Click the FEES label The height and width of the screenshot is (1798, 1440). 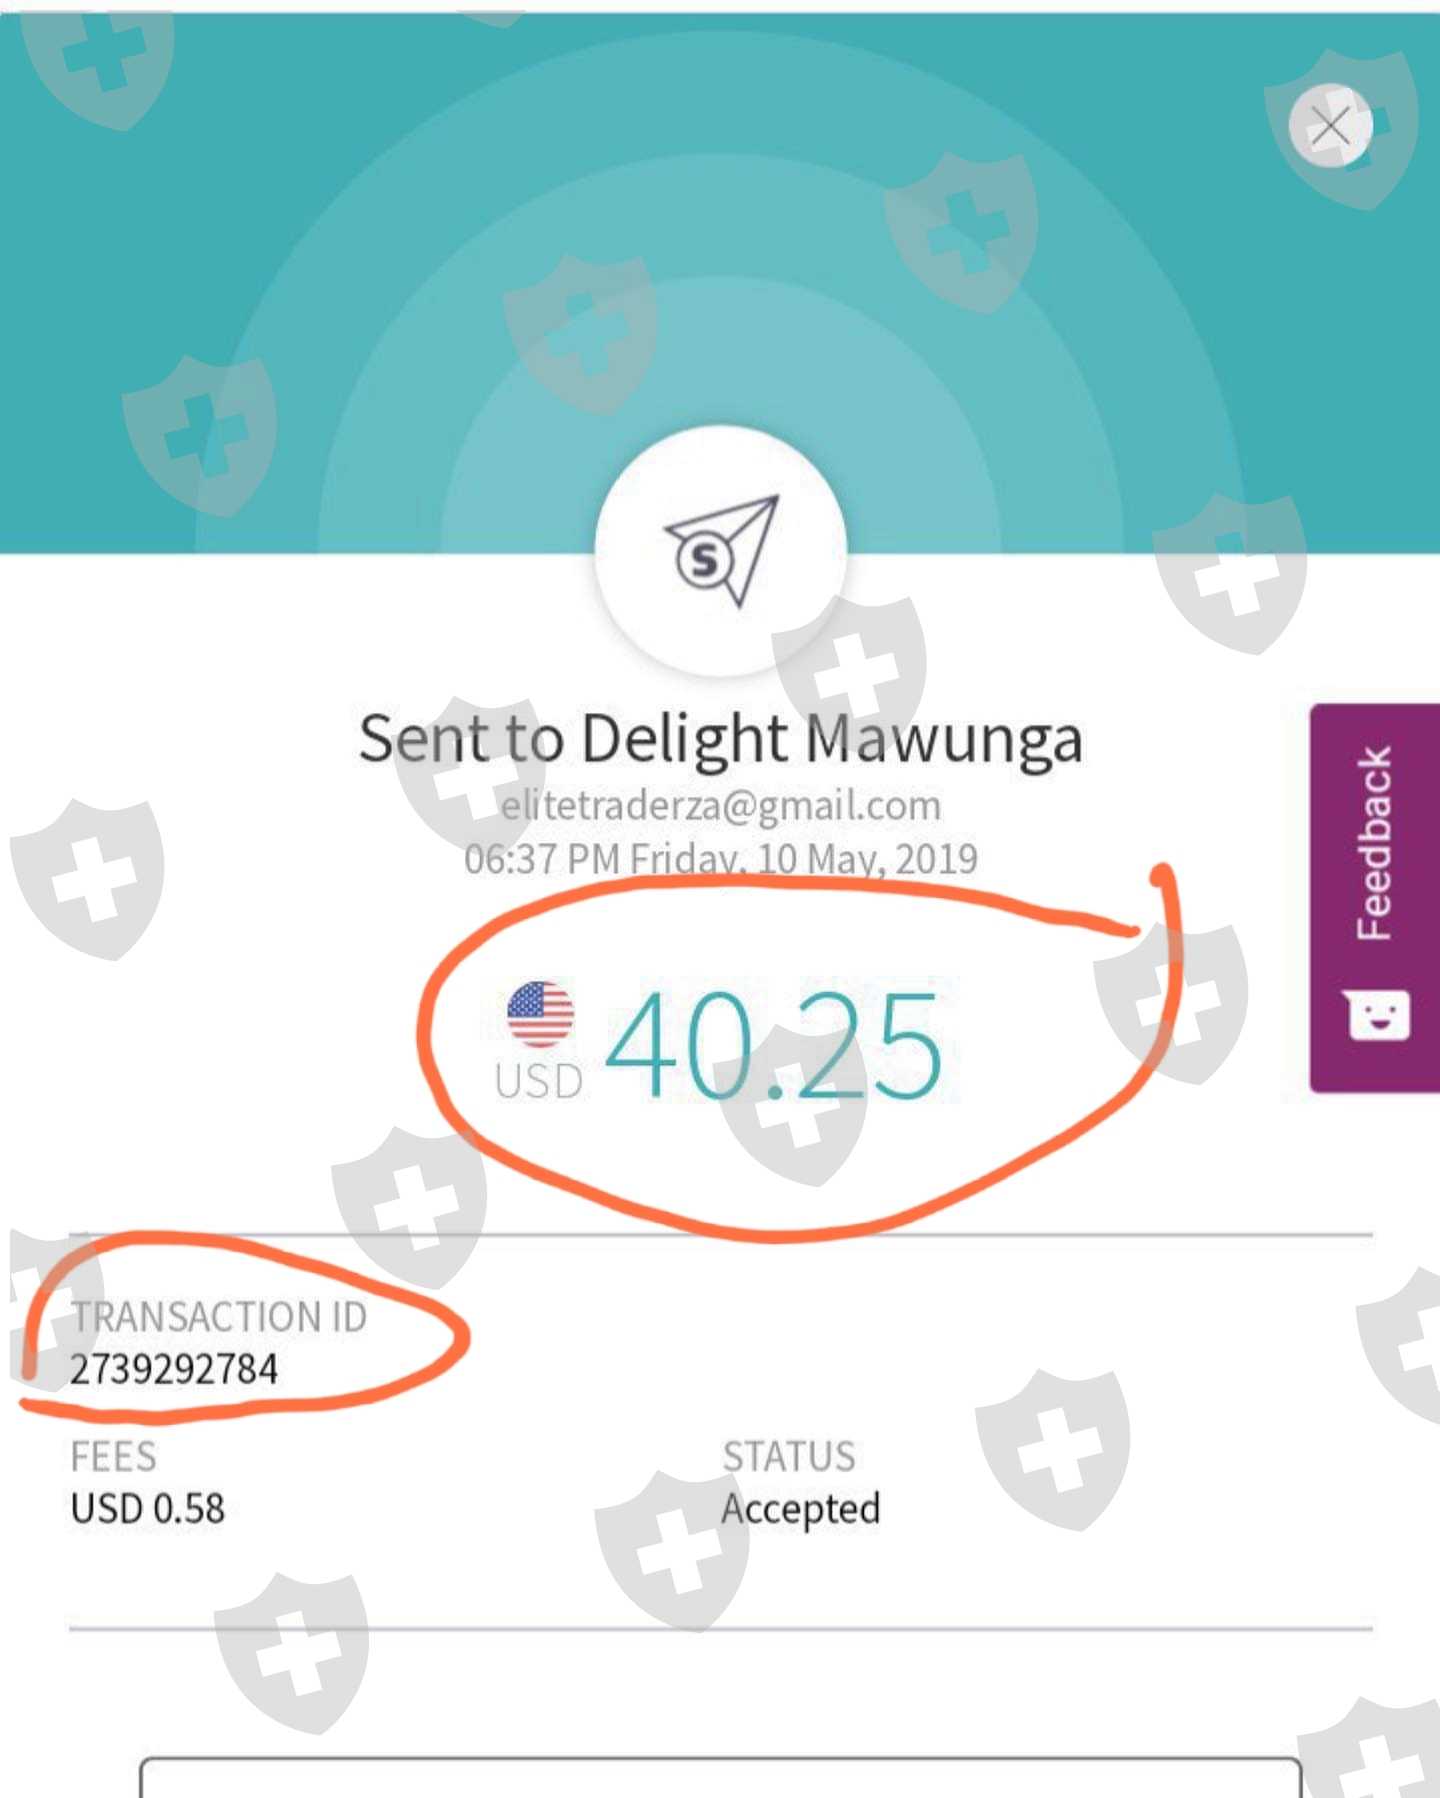pos(113,1457)
